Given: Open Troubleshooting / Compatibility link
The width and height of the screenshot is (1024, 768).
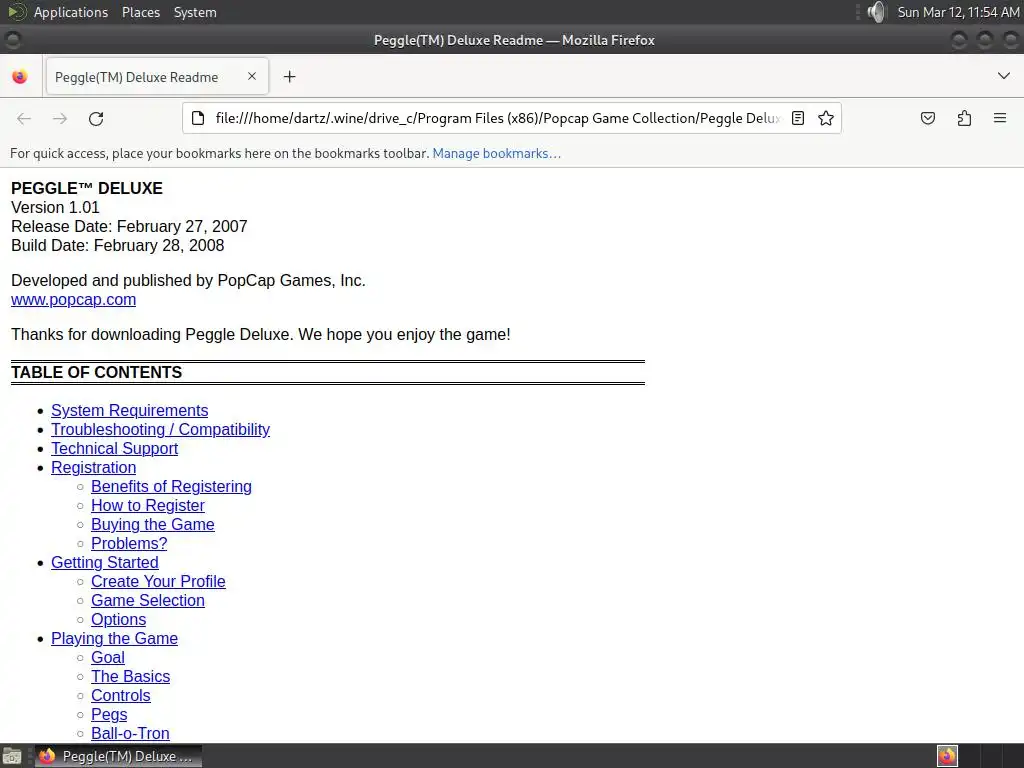Looking at the screenshot, I should pyautogui.click(x=160, y=430).
